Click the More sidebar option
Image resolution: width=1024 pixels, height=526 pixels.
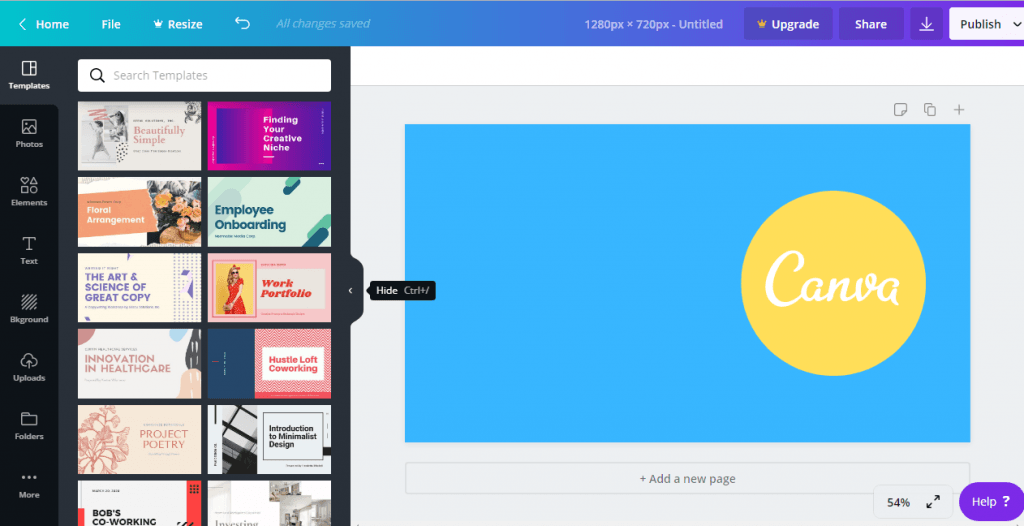click(29, 484)
